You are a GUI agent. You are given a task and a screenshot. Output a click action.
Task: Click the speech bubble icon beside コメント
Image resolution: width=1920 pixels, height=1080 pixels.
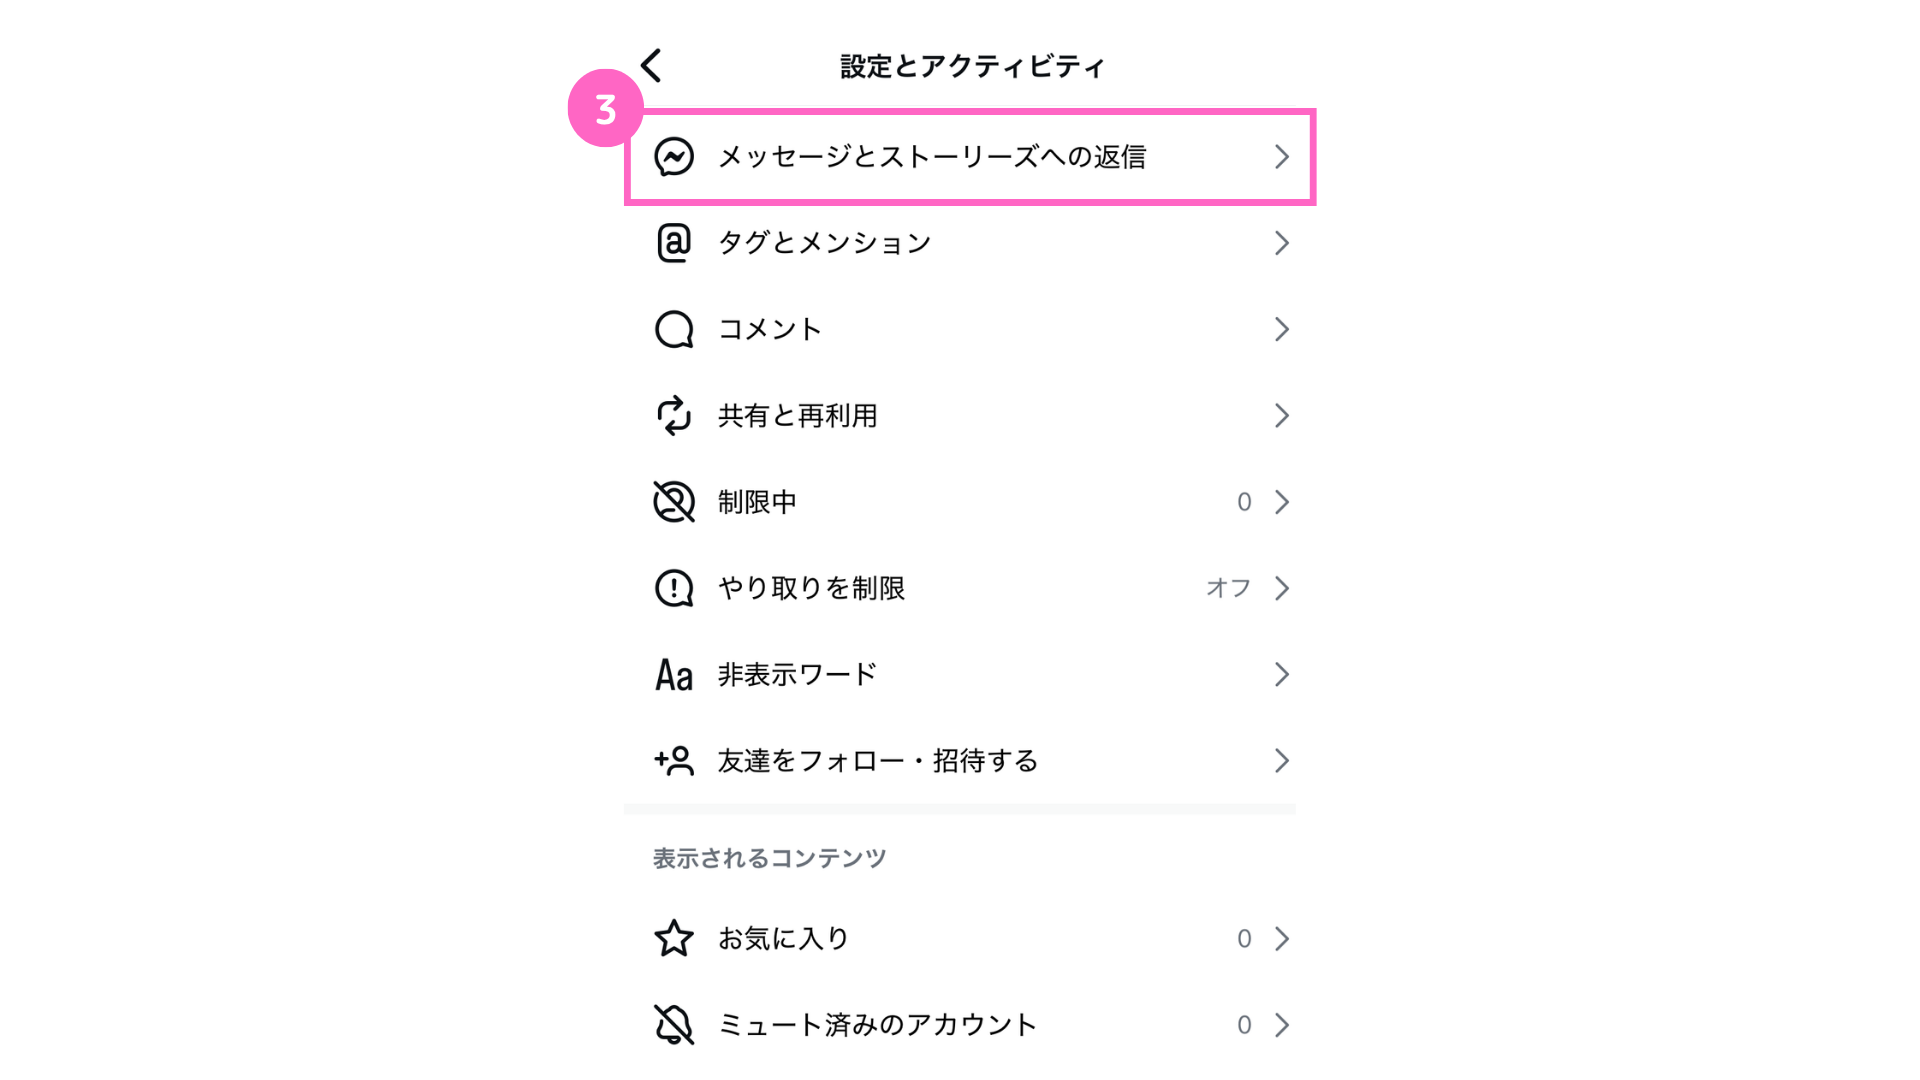point(674,329)
